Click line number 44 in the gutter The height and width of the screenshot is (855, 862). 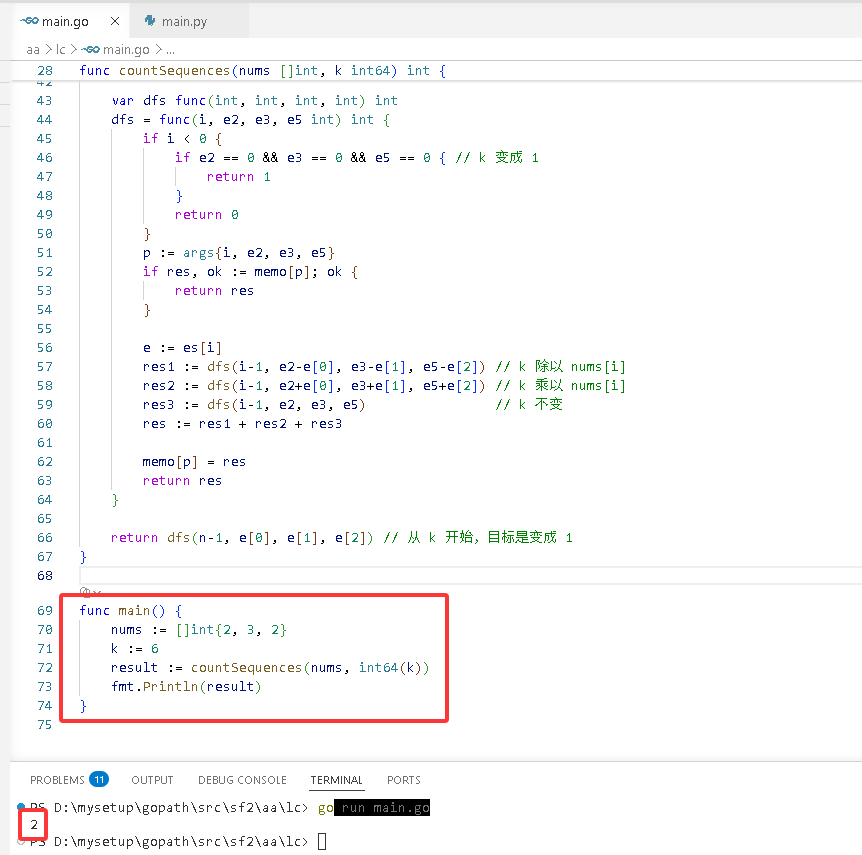point(45,120)
